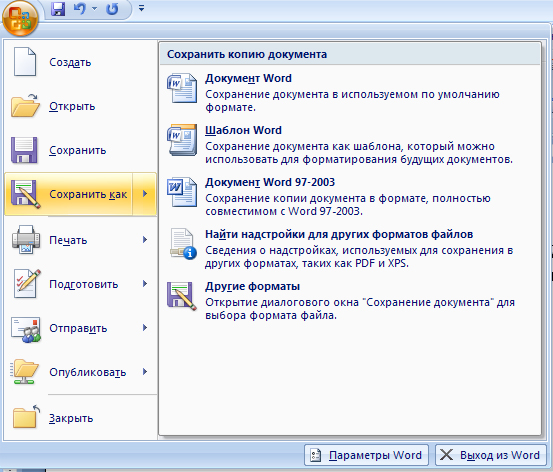The width and height of the screenshot is (553, 472).
Task: Select the Другие форматы option title
Action: pyautogui.click(x=253, y=286)
